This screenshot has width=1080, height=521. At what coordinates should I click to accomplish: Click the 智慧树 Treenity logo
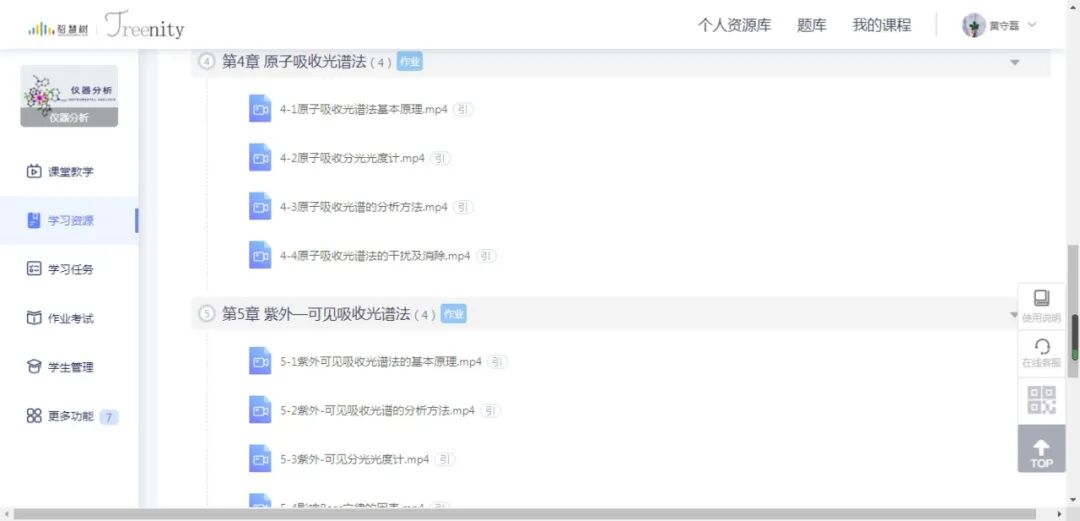[x=106, y=25]
